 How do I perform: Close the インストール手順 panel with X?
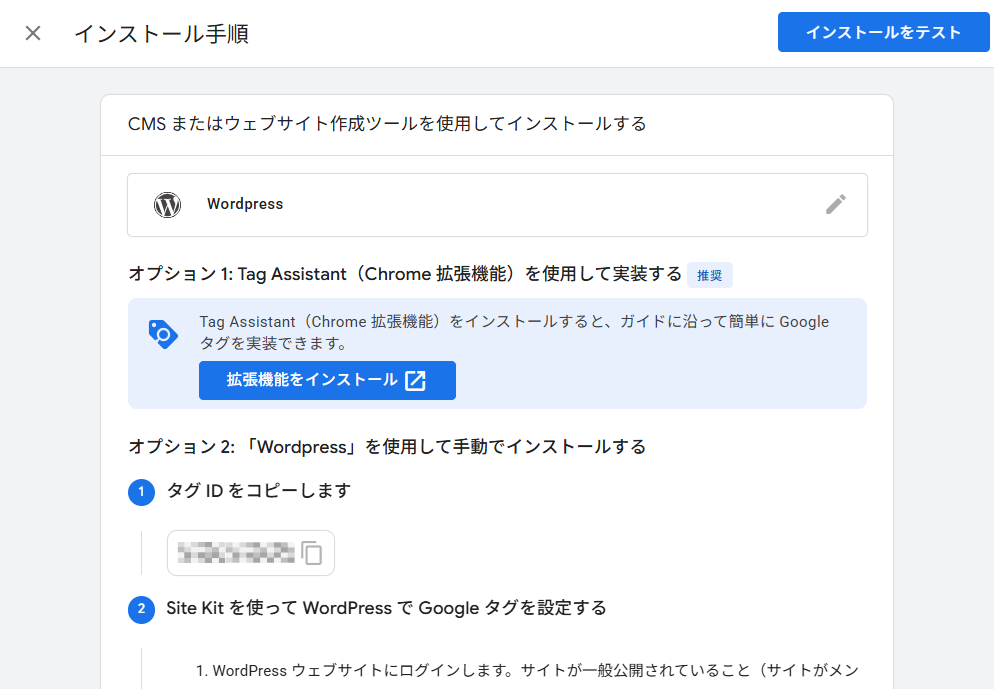coord(33,33)
